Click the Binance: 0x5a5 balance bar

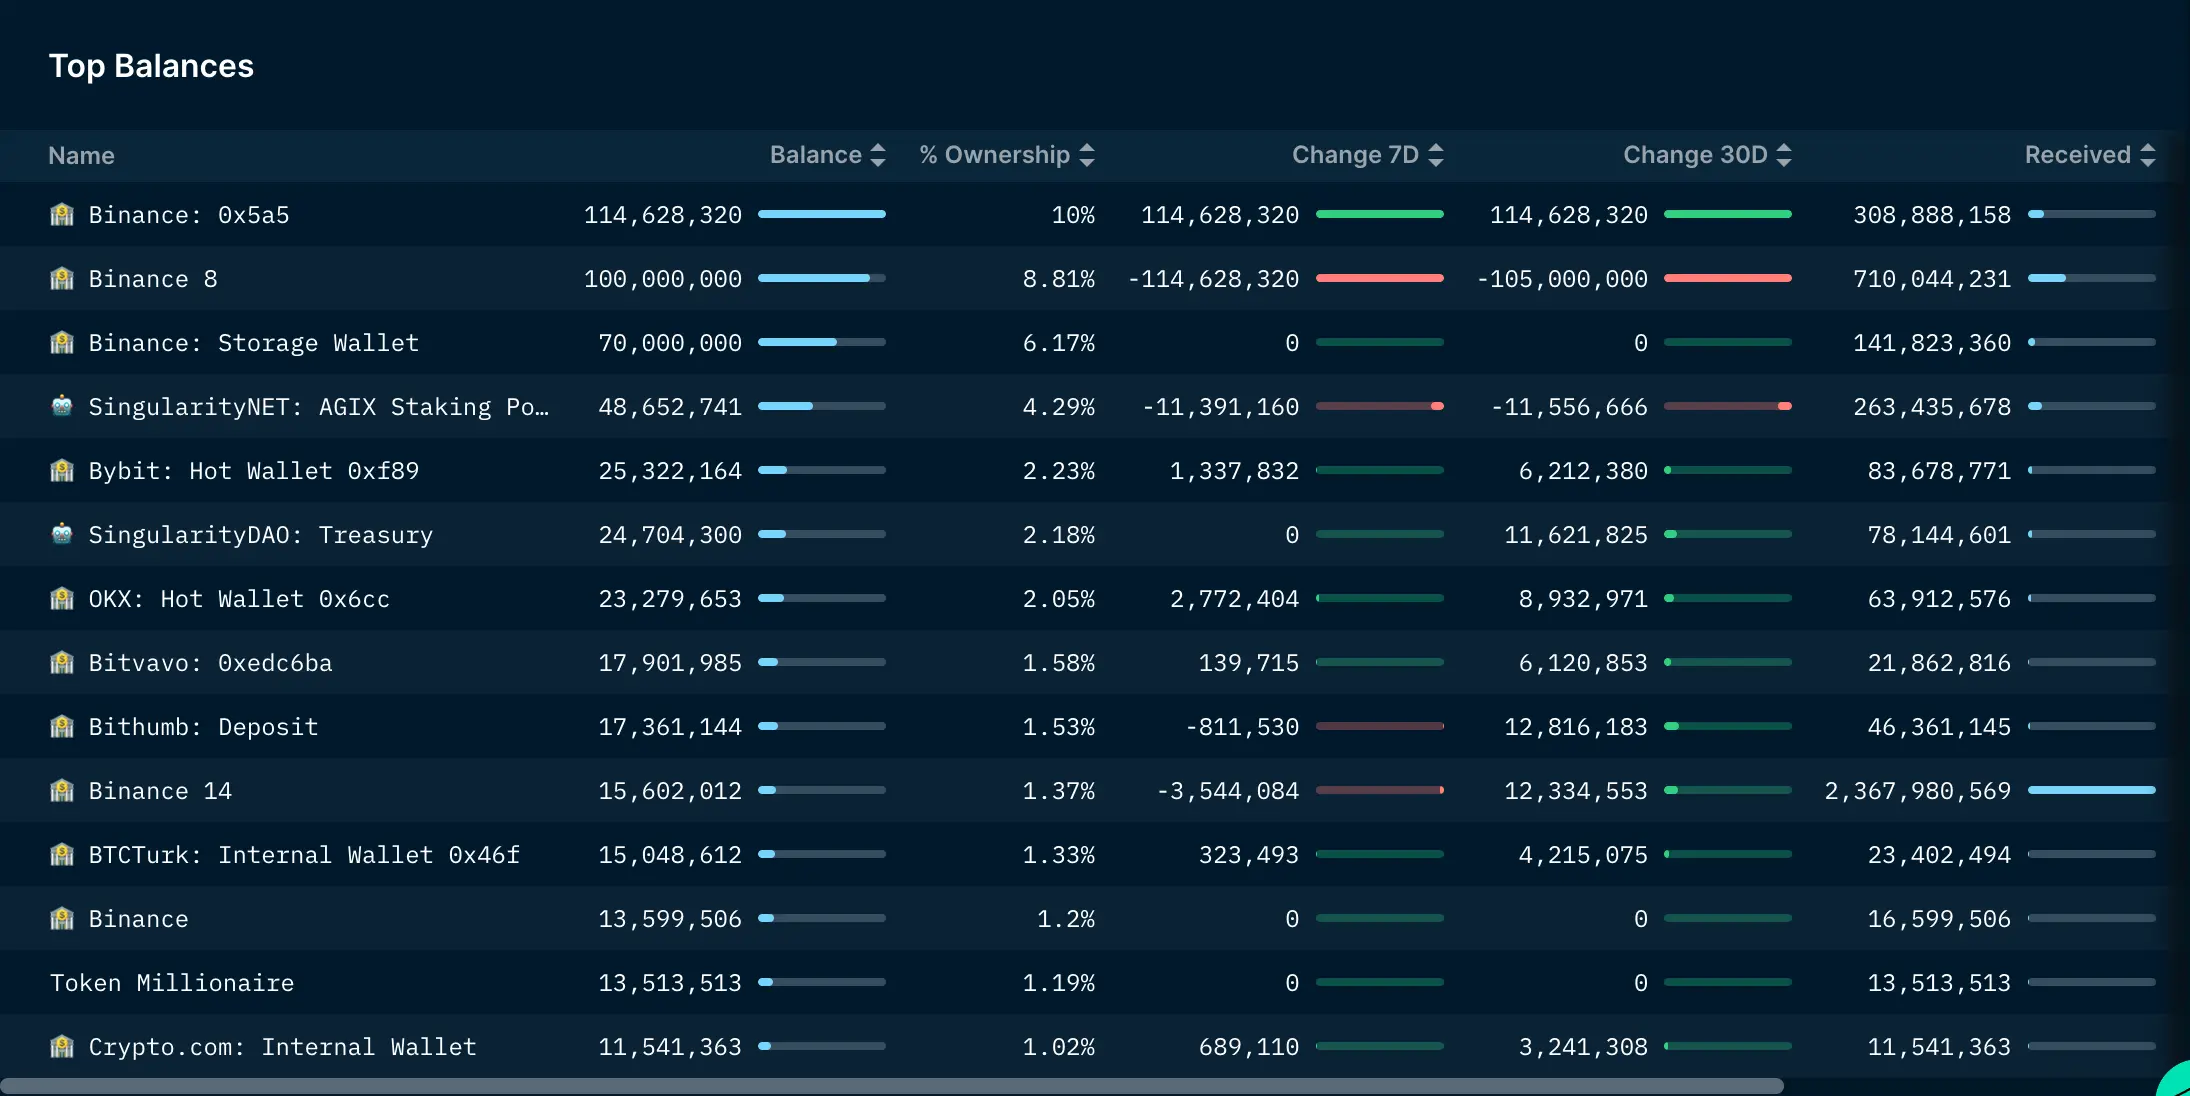tap(821, 214)
